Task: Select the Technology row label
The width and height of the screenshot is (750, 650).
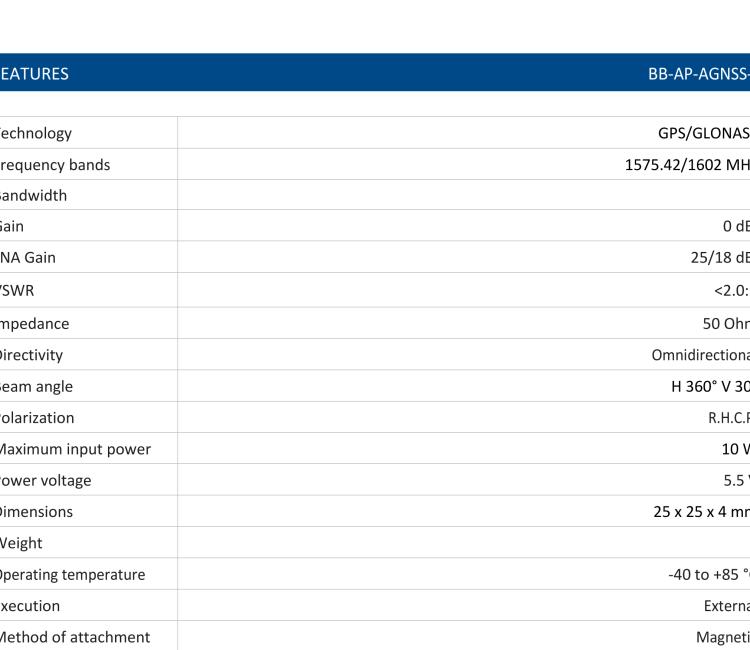Action: tap(36, 133)
